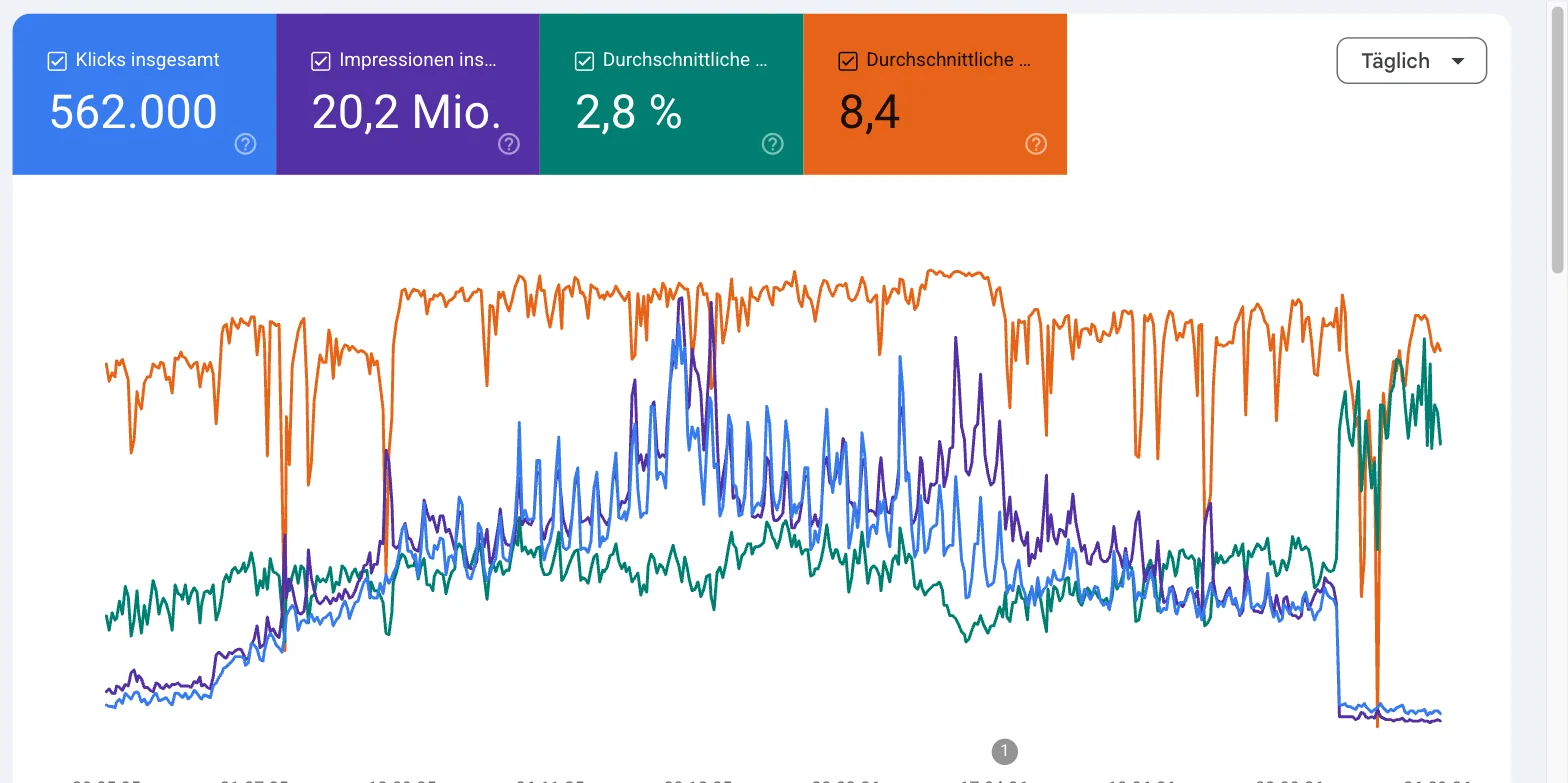
Task: Click the 562.000 clicks value
Action: click(133, 112)
